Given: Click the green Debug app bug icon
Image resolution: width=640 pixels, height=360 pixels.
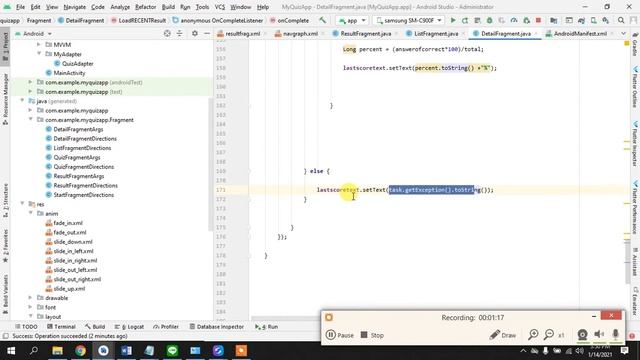Looking at the screenshot, I should pos(489,20).
